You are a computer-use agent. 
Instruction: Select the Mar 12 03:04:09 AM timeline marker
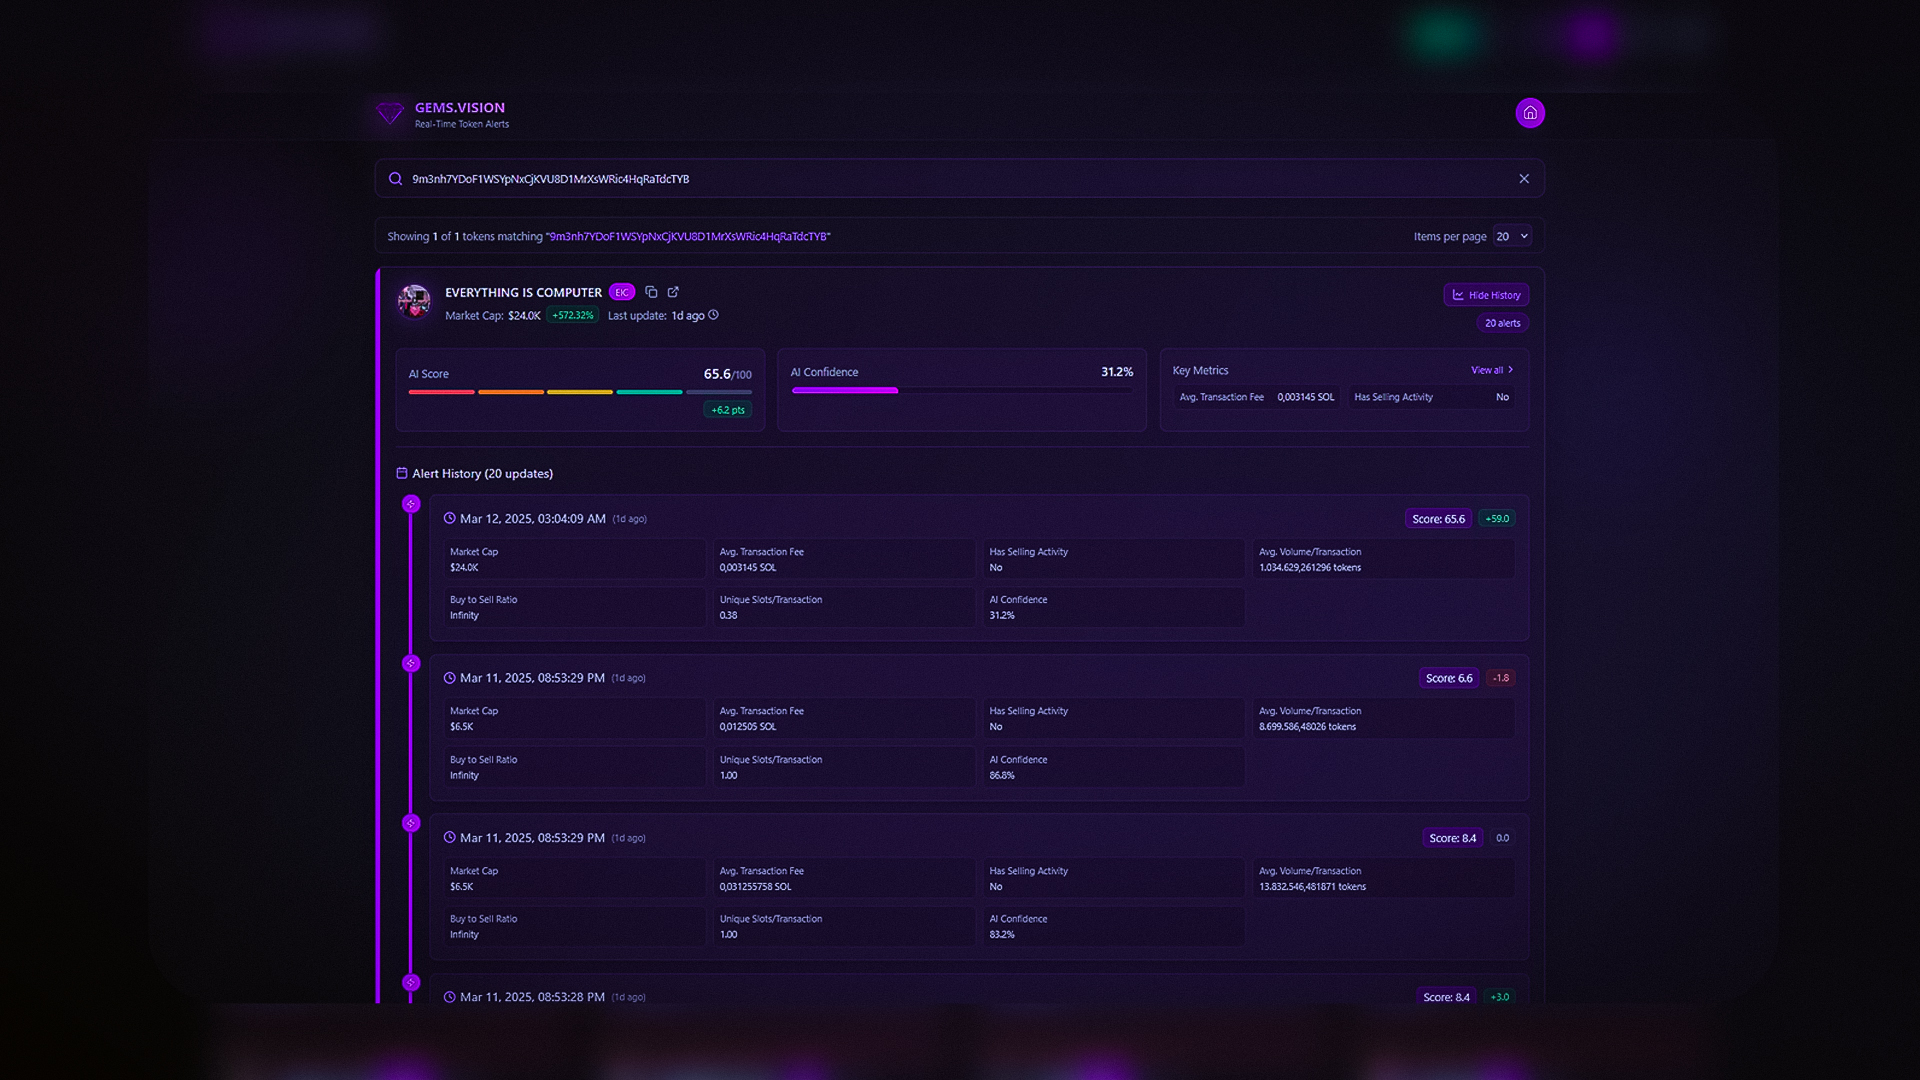(x=411, y=504)
